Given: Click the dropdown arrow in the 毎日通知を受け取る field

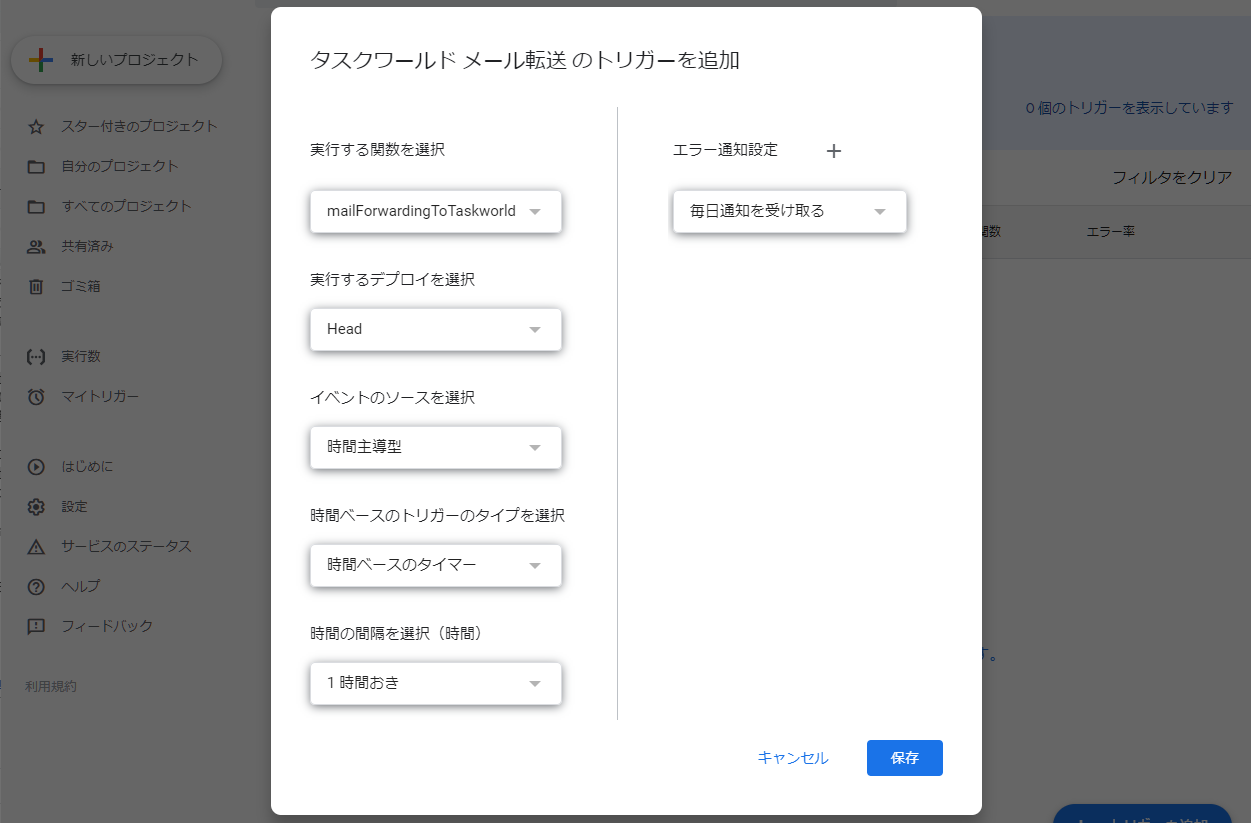Looking at the screenshot, I should pyautogui.click(x=880, y=212).
